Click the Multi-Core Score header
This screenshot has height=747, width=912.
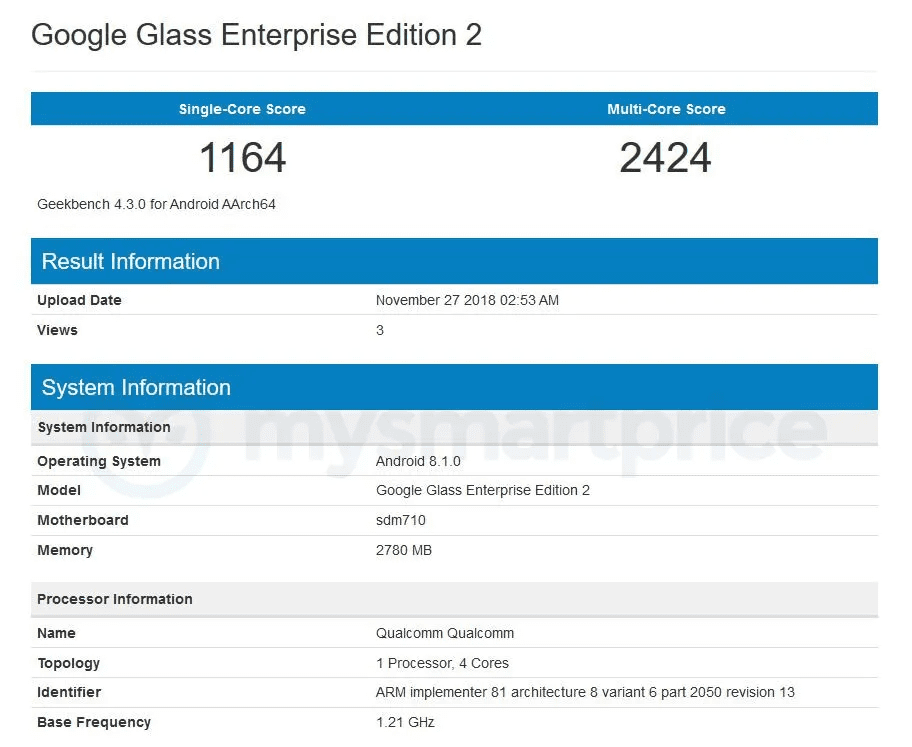pos(666,109)
